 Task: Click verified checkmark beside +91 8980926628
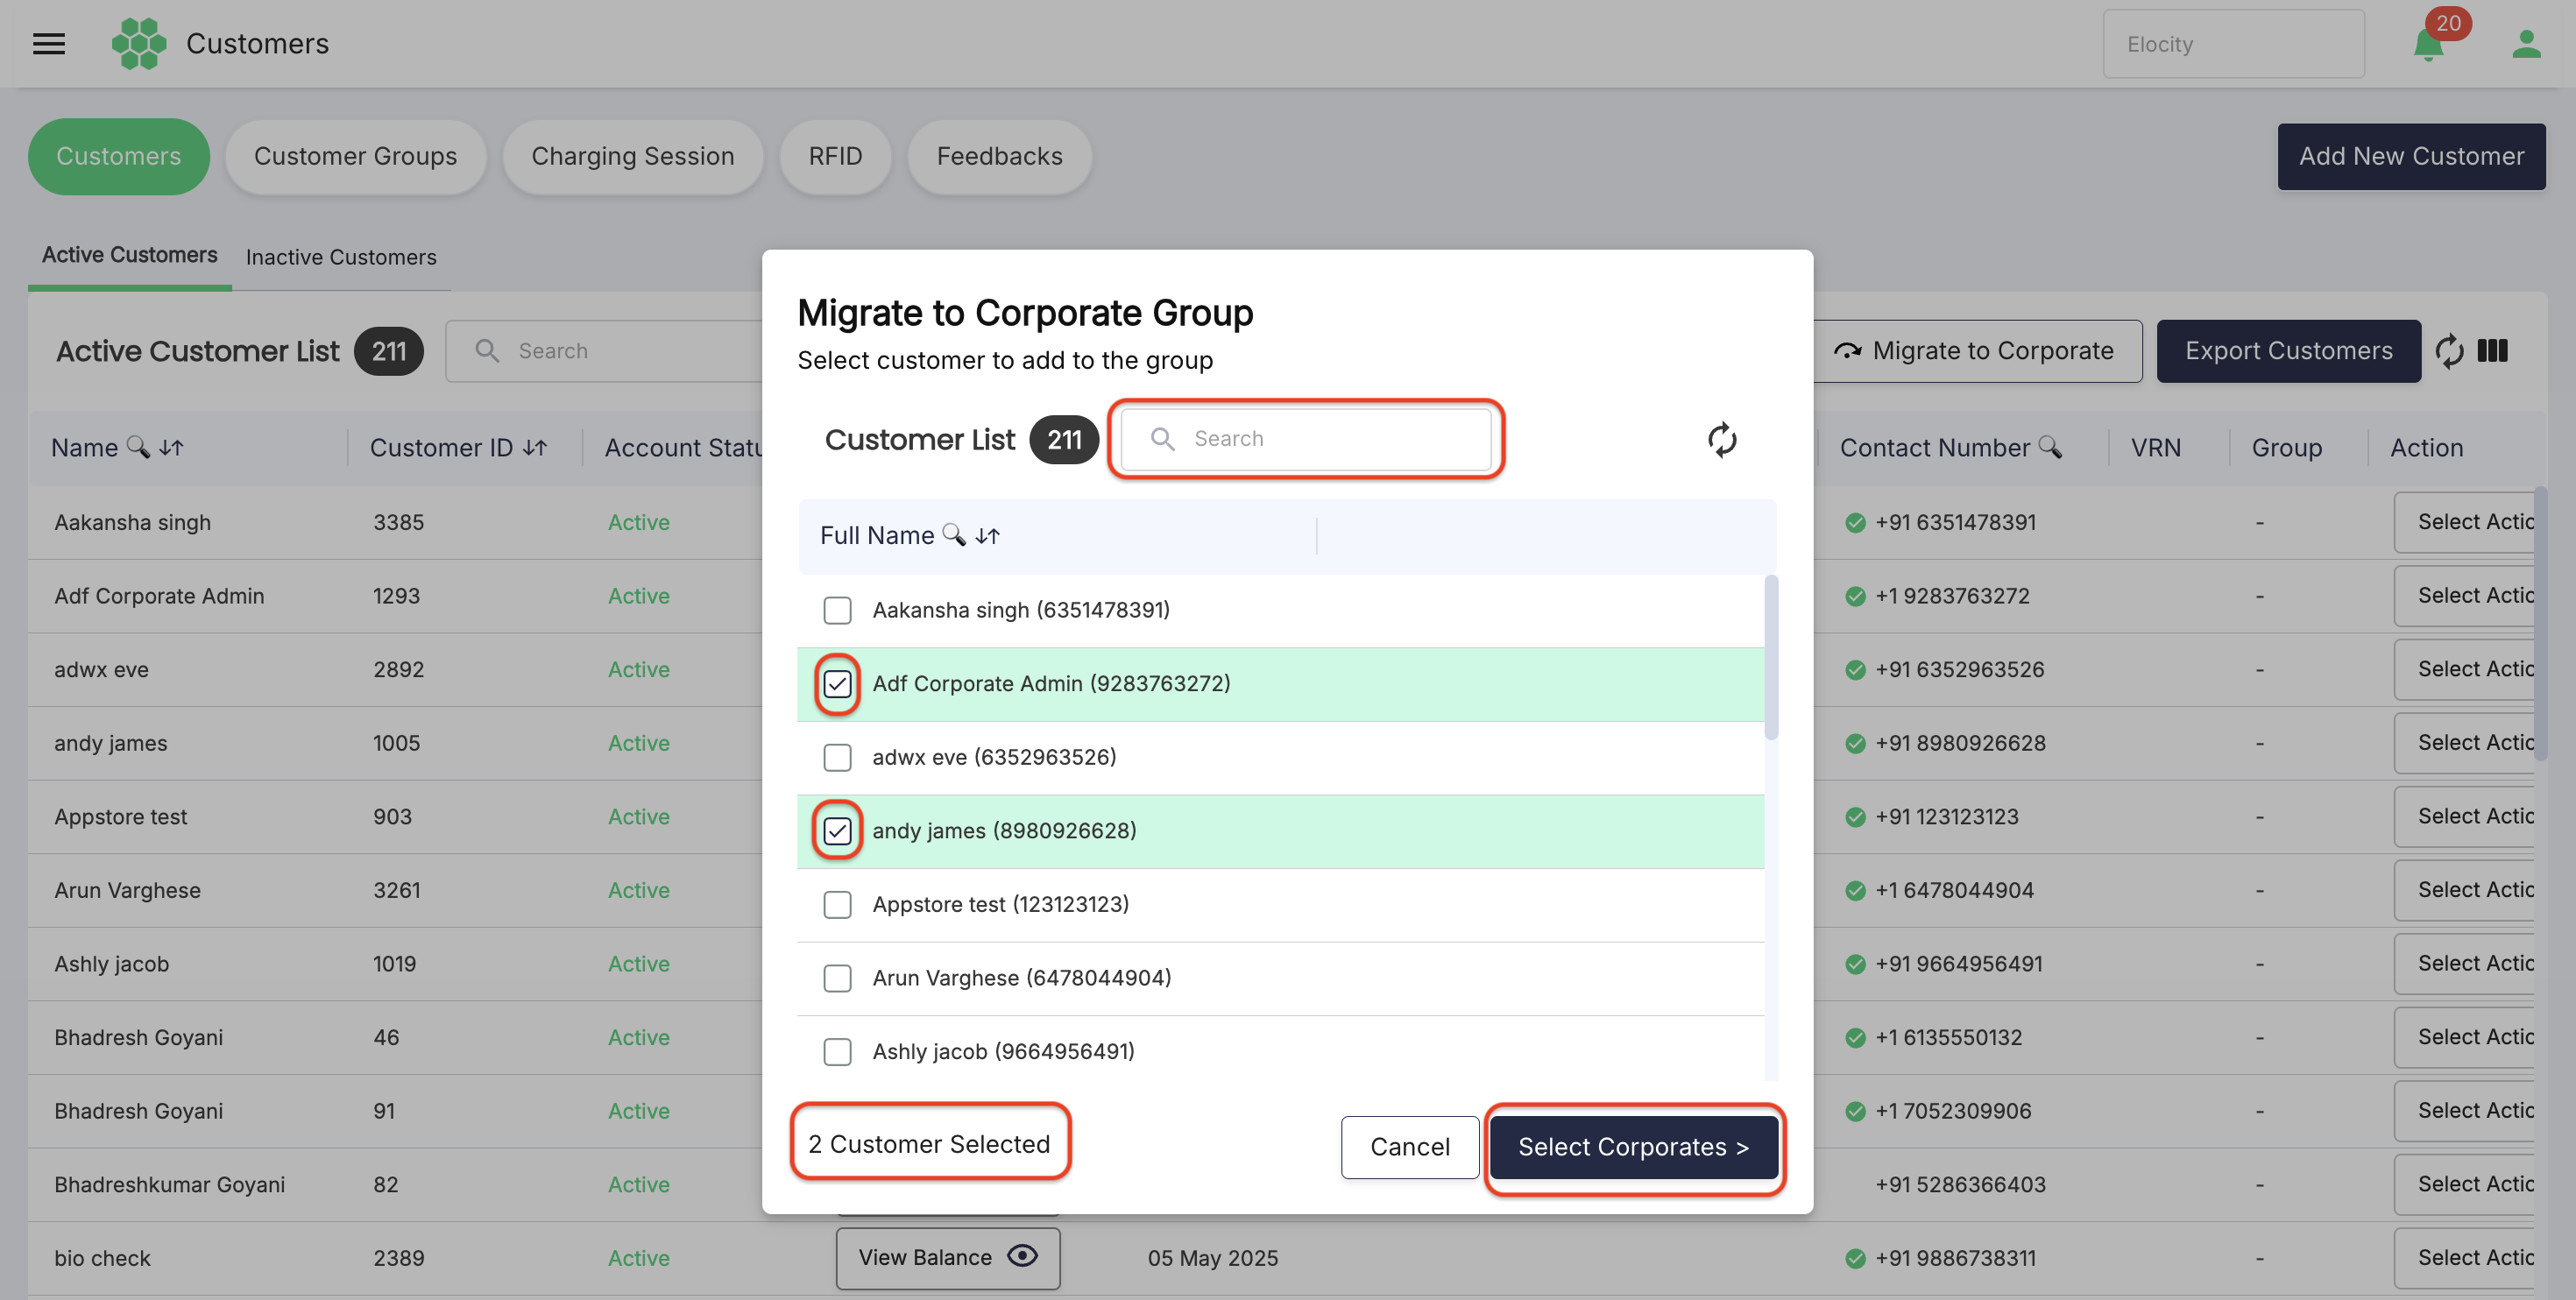point(1855,744)
